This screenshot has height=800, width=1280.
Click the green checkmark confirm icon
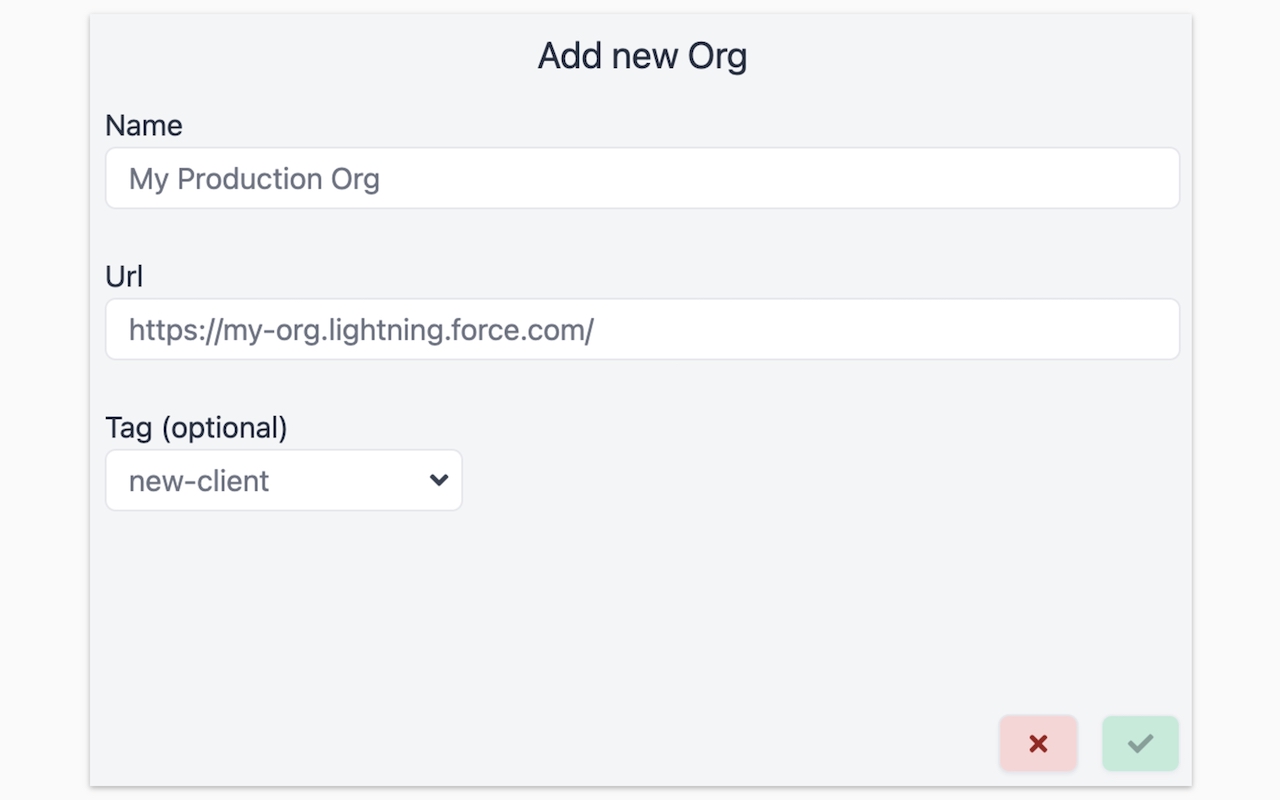click(1140, 743)
